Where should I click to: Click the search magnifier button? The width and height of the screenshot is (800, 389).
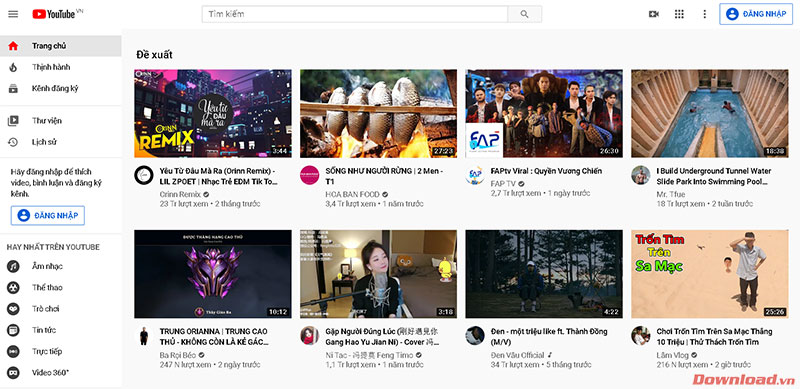[524, 14]
